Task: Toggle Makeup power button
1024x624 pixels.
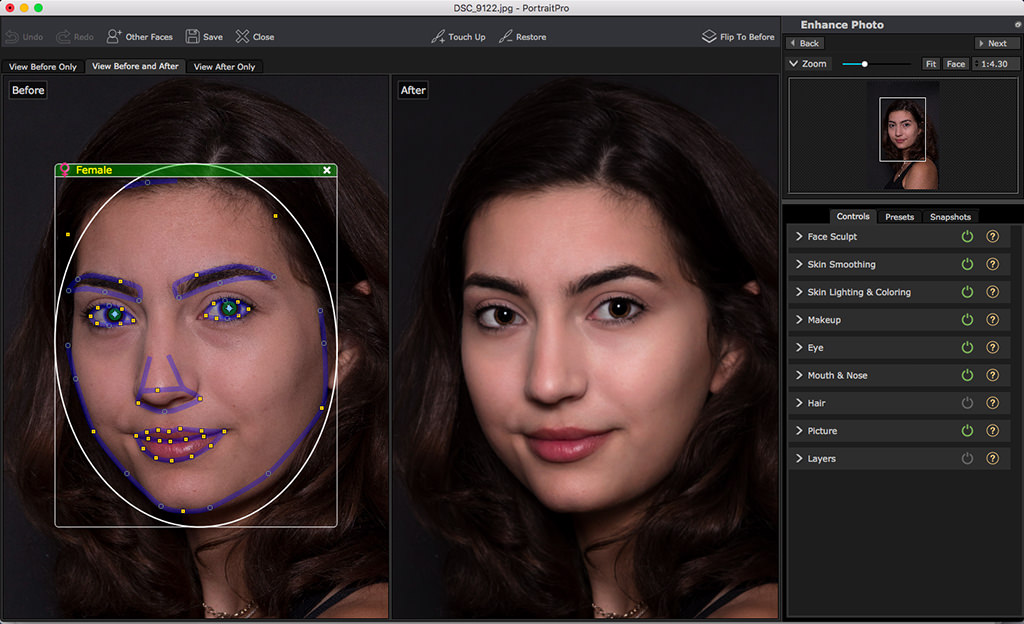Action: click(x=967, y=320)
